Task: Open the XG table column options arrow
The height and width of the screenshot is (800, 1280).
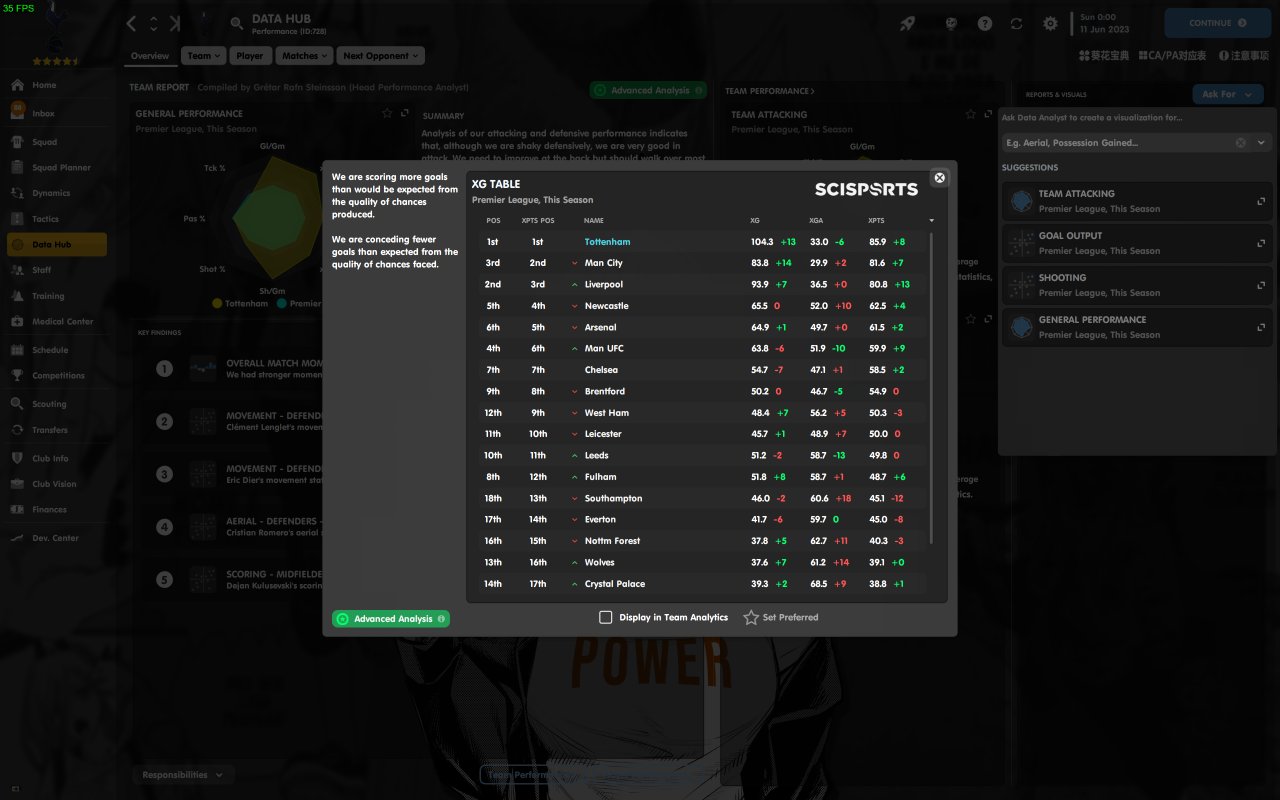Action: 931,220
